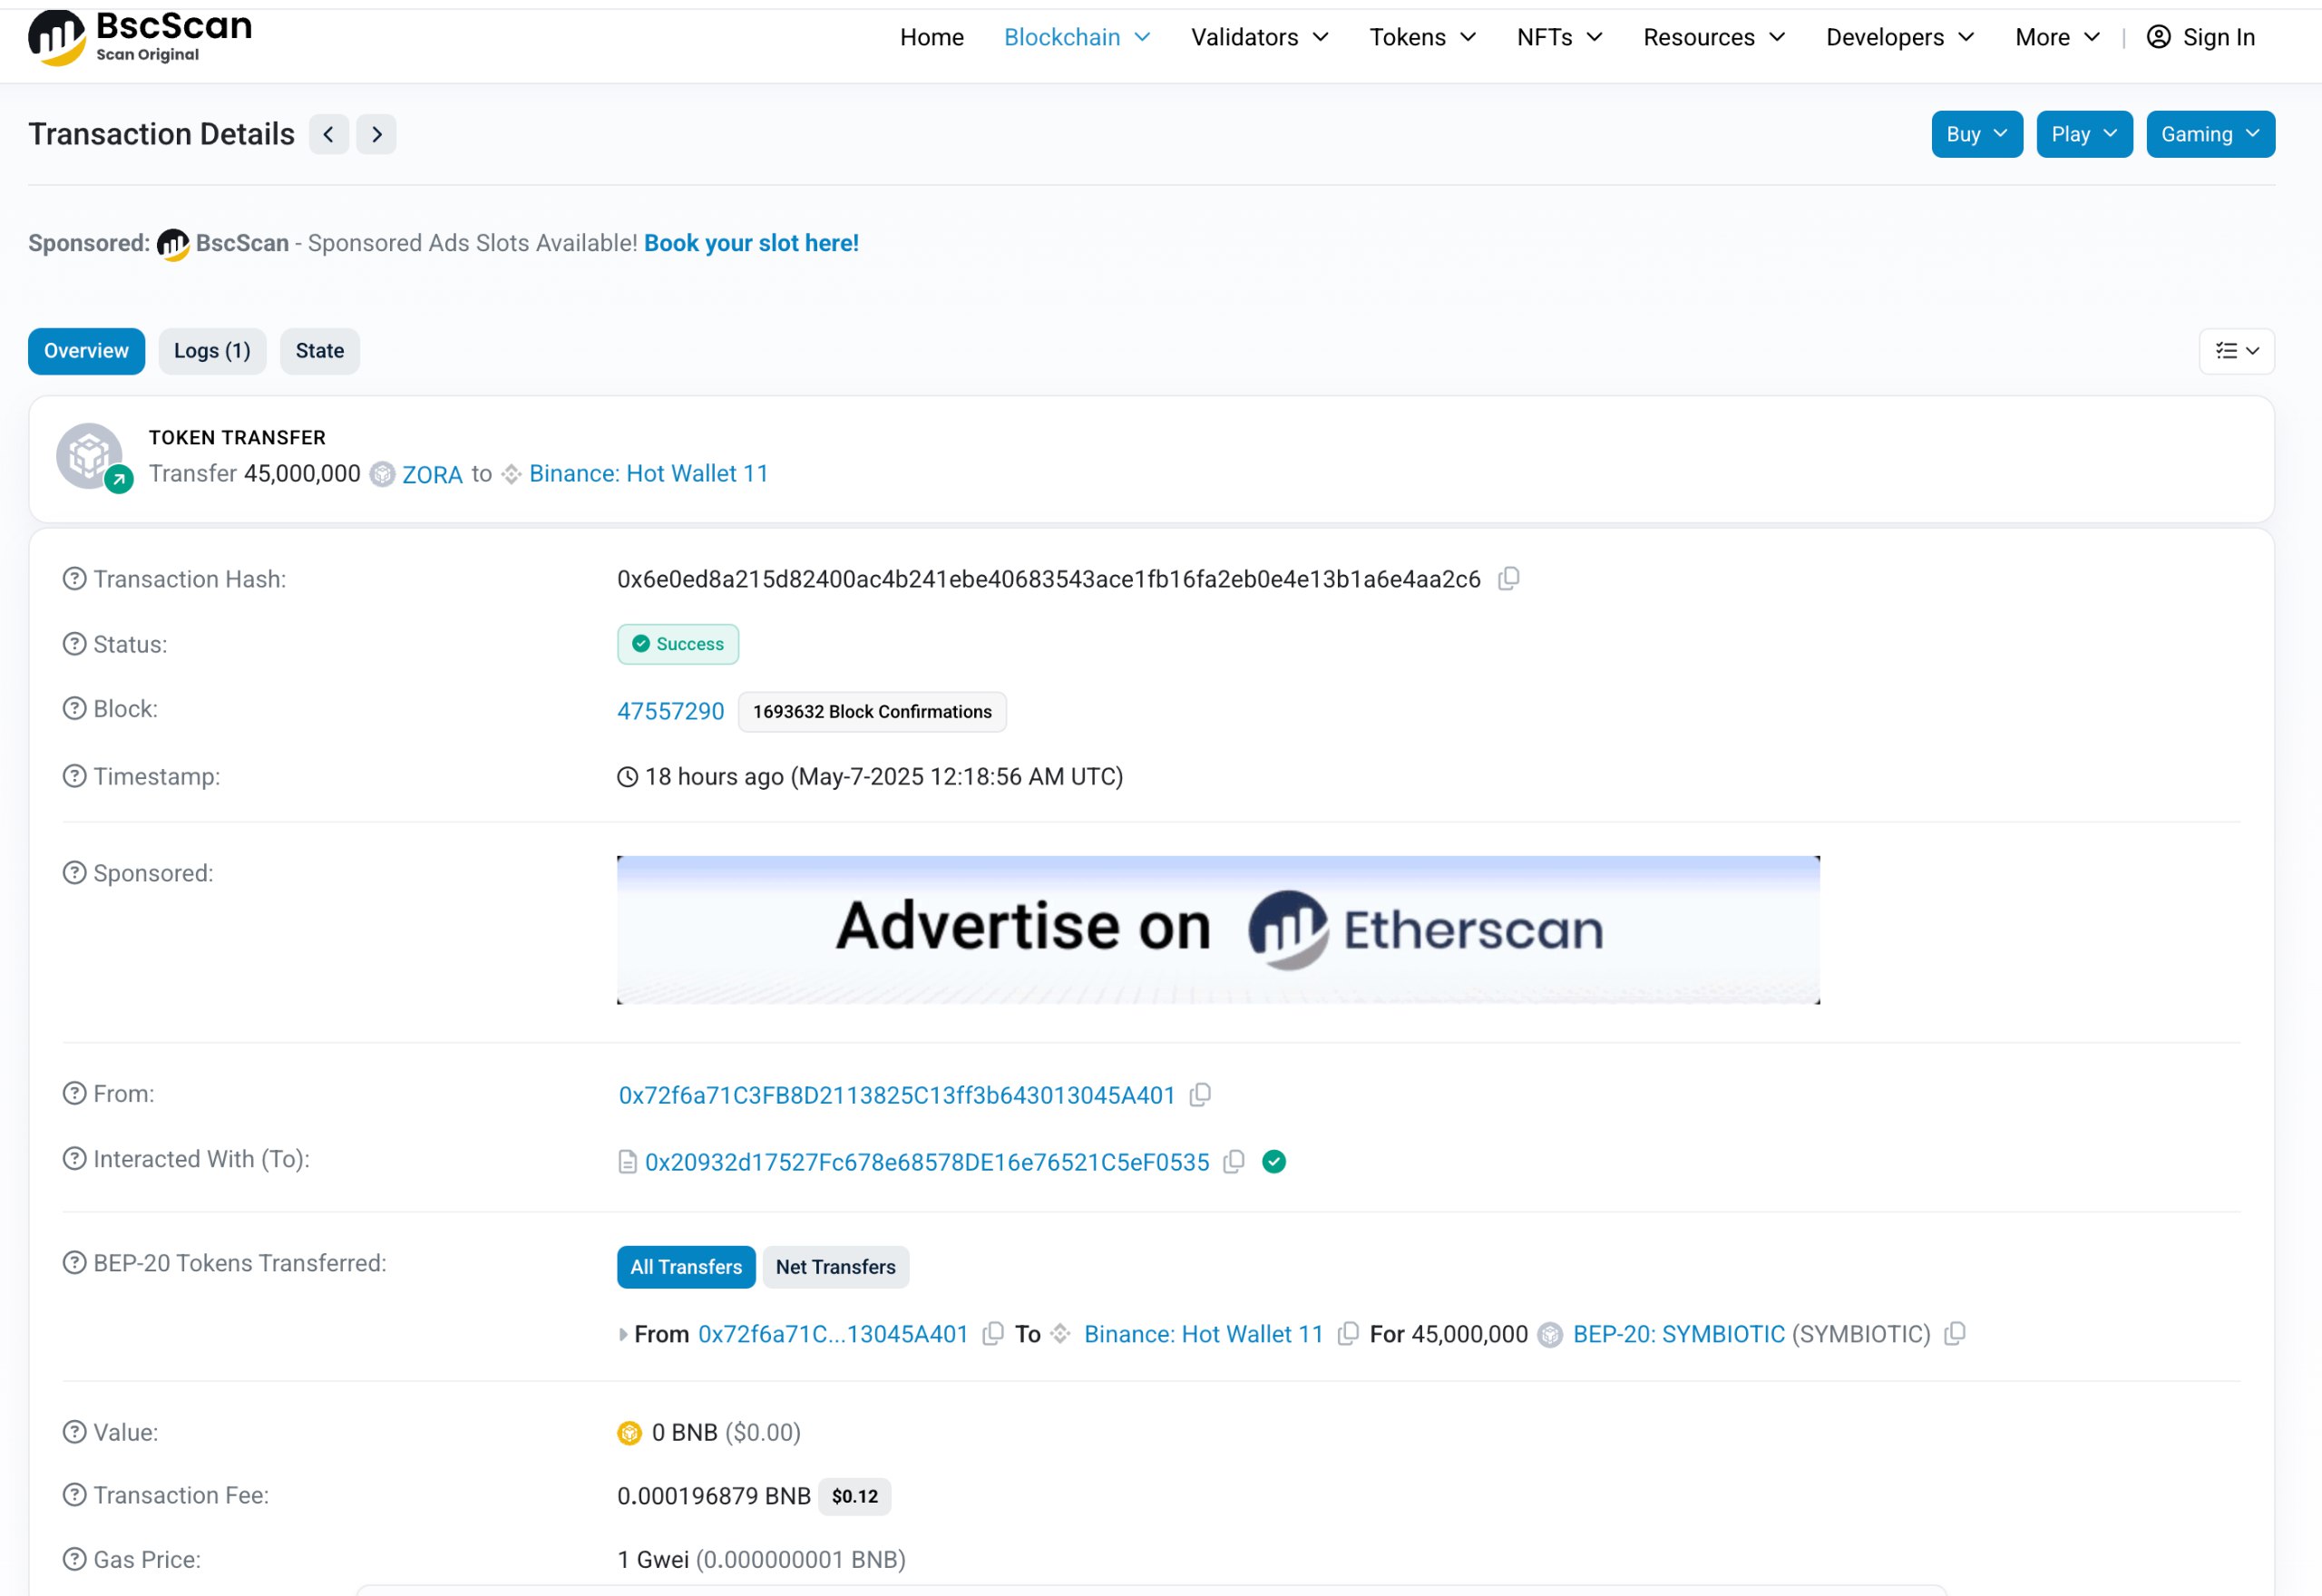Copy sender address in token transfer row

pyautogui.click(x=992, y=1334)
